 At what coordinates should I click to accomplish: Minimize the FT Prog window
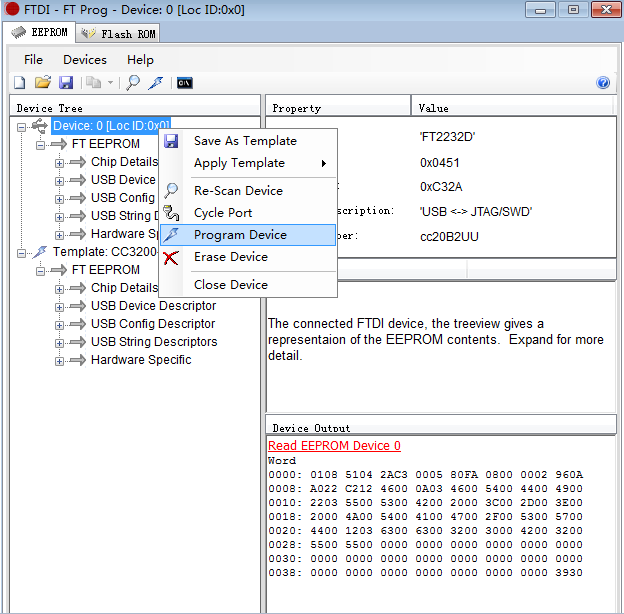coord(540,10)
